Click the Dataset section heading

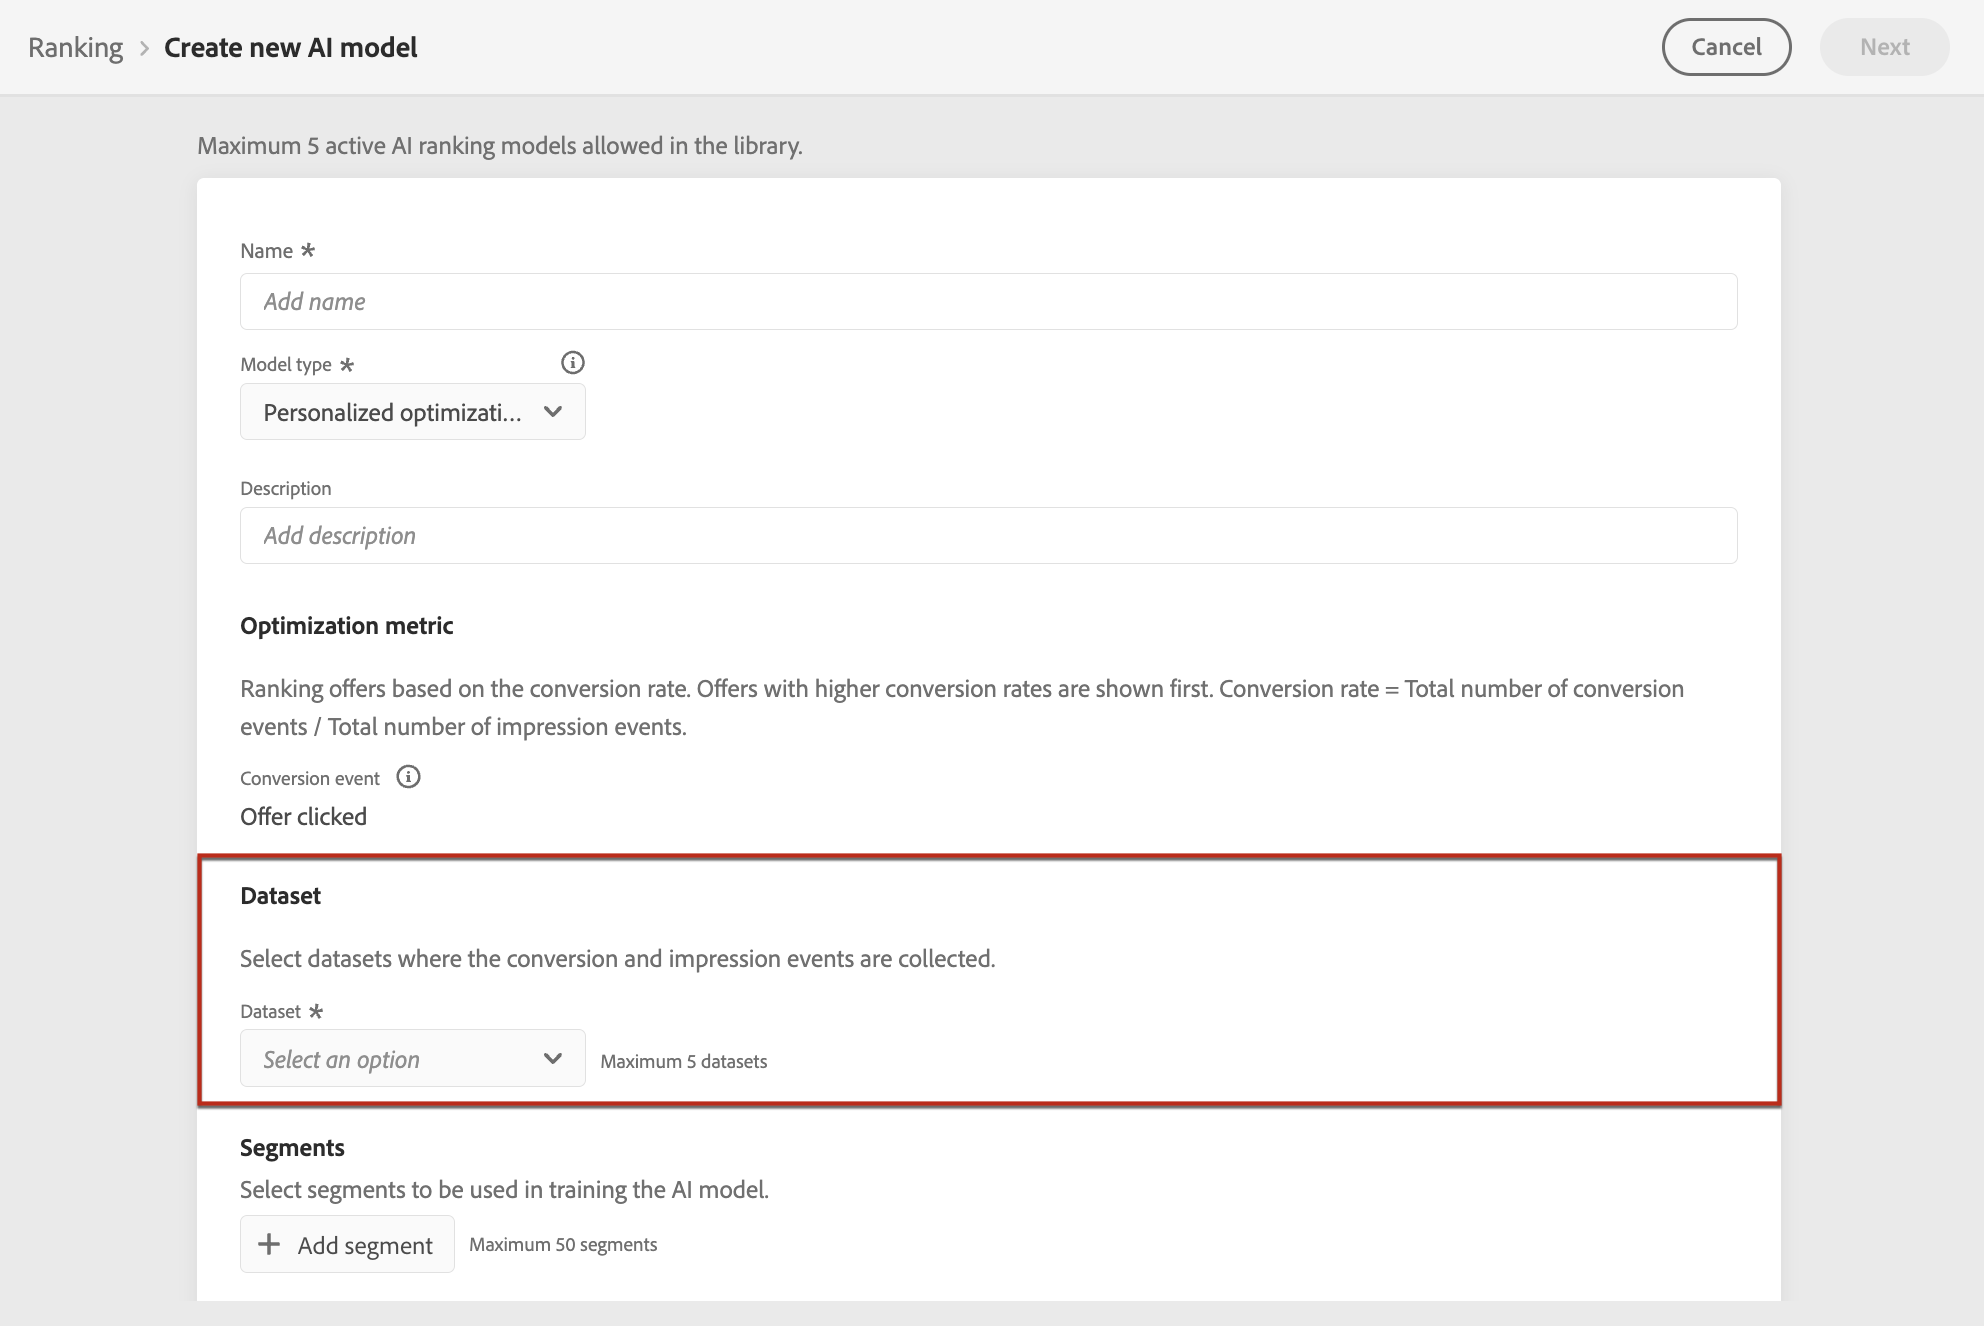pyautogui.click(x=280, y=896)
